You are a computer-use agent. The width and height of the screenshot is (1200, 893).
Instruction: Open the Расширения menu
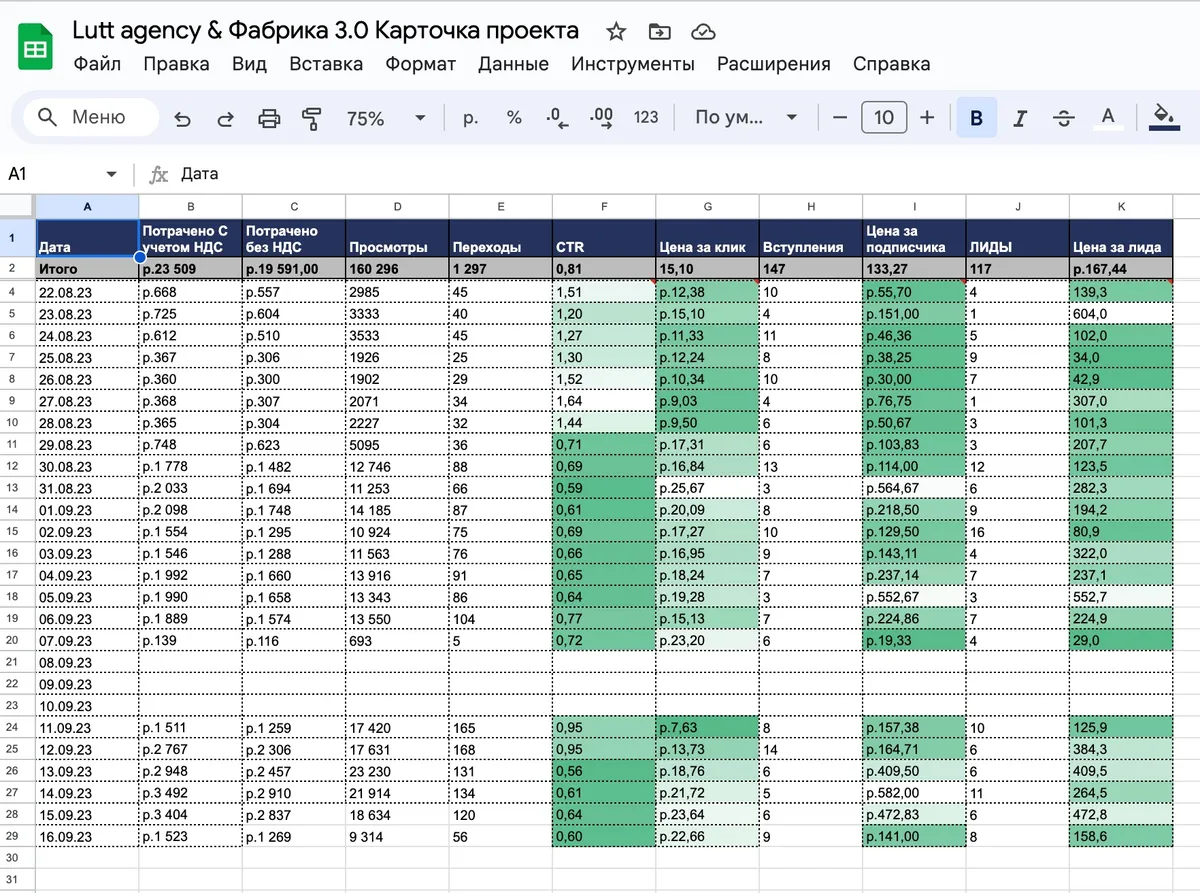click(x=773, y=64)
